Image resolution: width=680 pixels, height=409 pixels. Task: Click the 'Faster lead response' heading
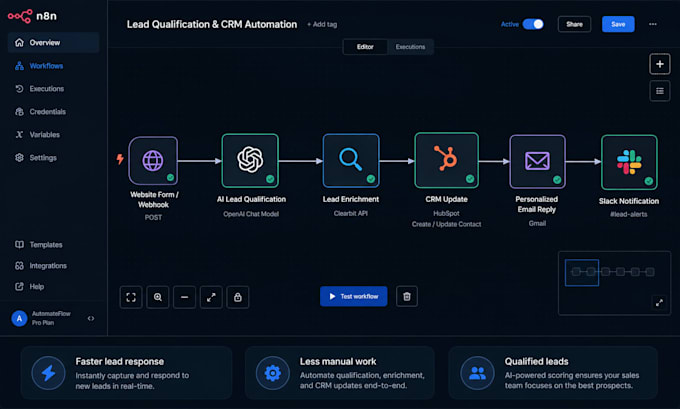point(120,361)
